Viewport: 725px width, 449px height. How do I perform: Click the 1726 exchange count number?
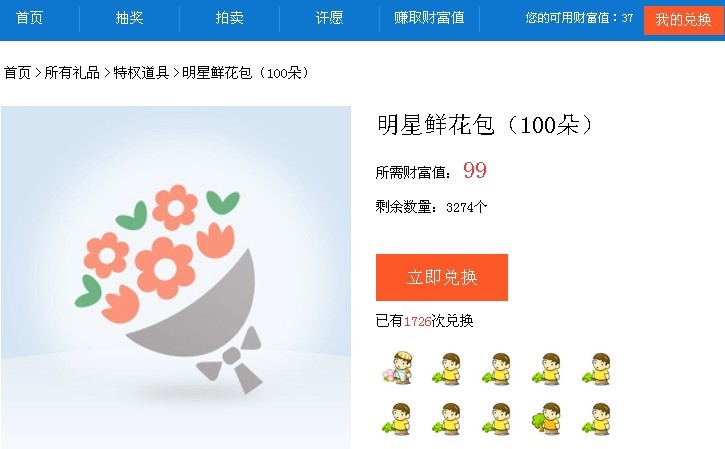pyautogui.click(x=418, y=321)
